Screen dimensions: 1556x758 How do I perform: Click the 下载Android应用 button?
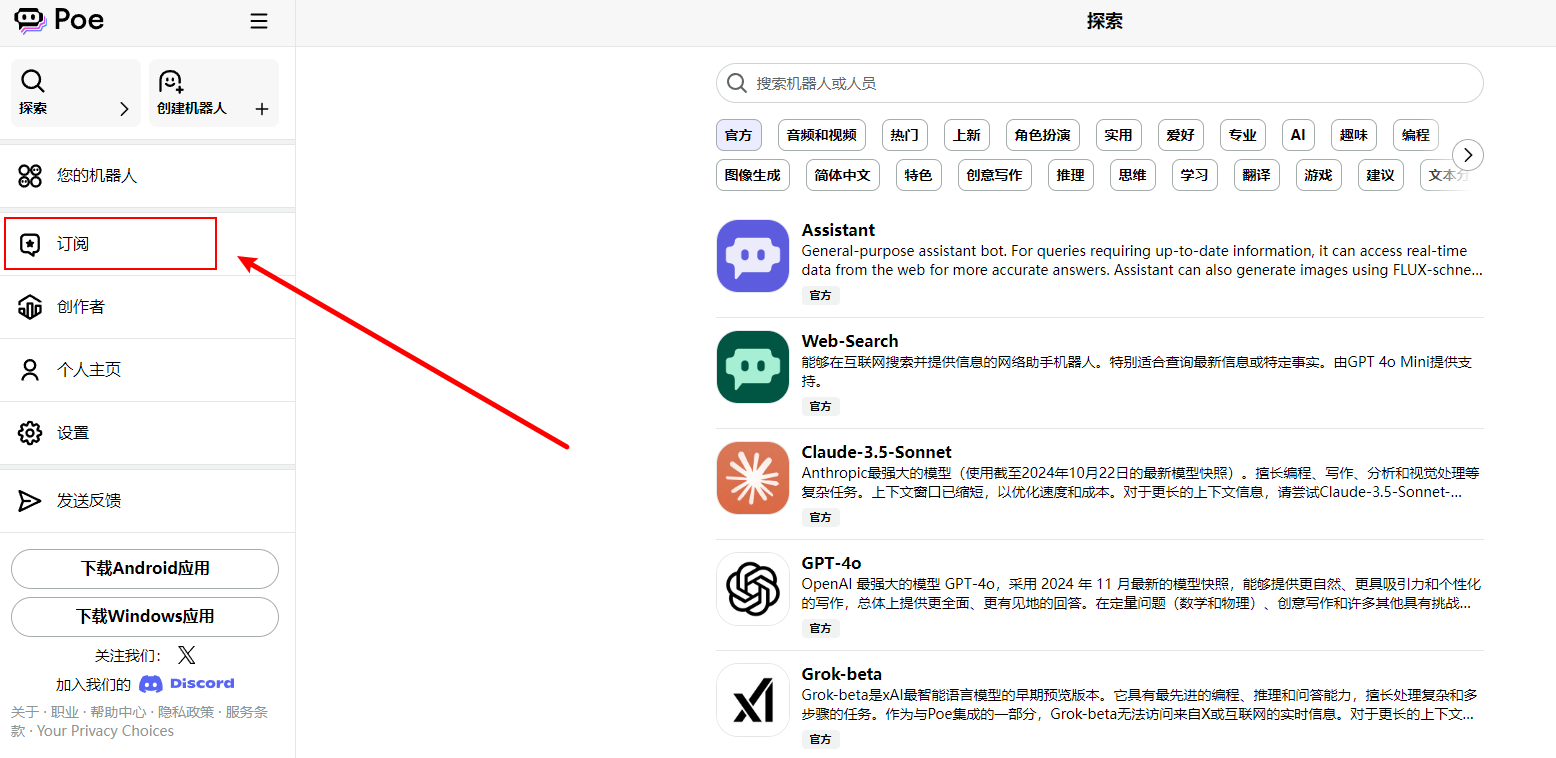145,569
